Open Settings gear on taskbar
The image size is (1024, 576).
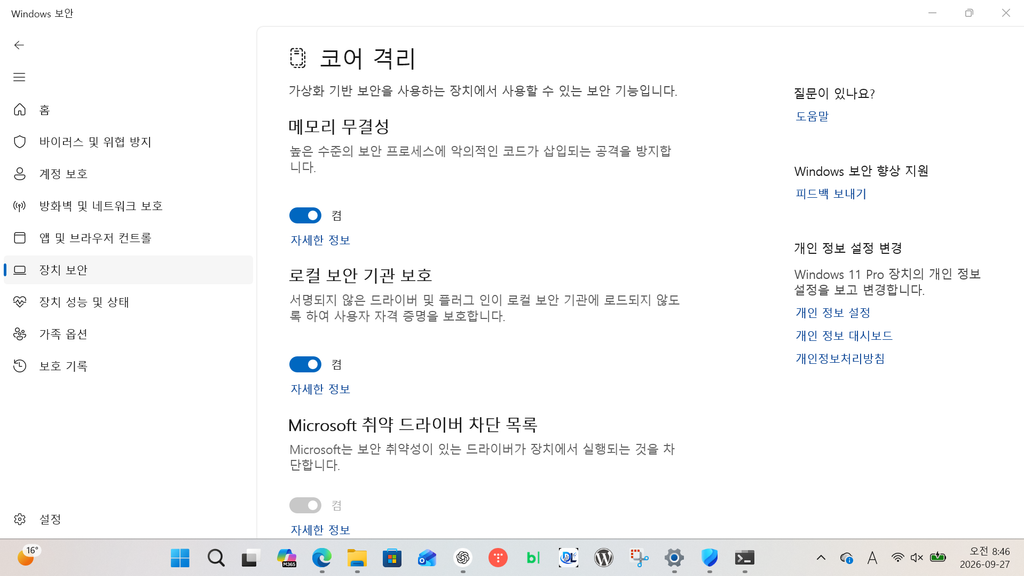(x=674, y=558)
